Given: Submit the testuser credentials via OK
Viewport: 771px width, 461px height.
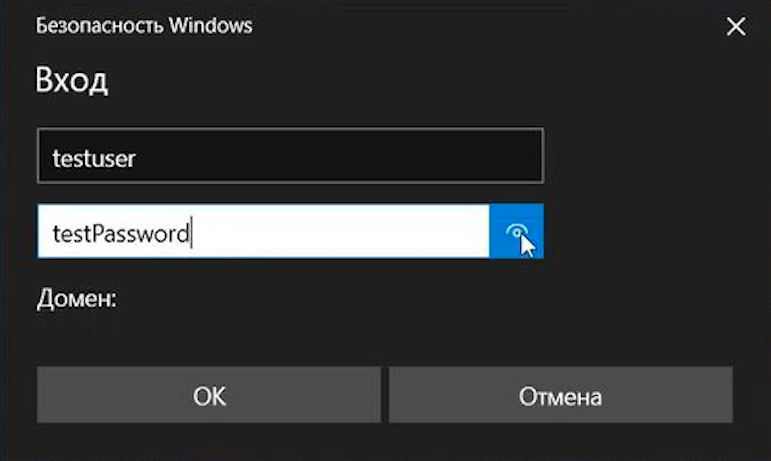Looking at the screenshot, I should point(209,395).
